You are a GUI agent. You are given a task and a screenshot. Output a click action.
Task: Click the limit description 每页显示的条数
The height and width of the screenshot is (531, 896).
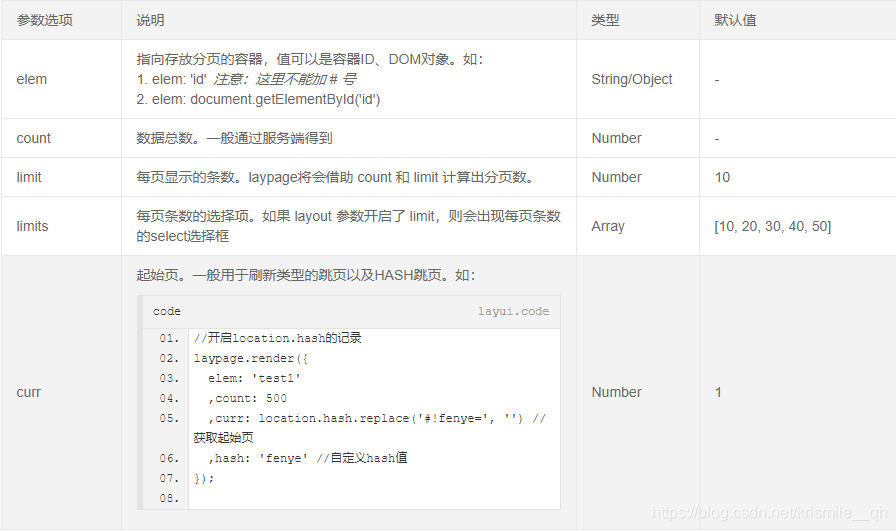point(336,177)
